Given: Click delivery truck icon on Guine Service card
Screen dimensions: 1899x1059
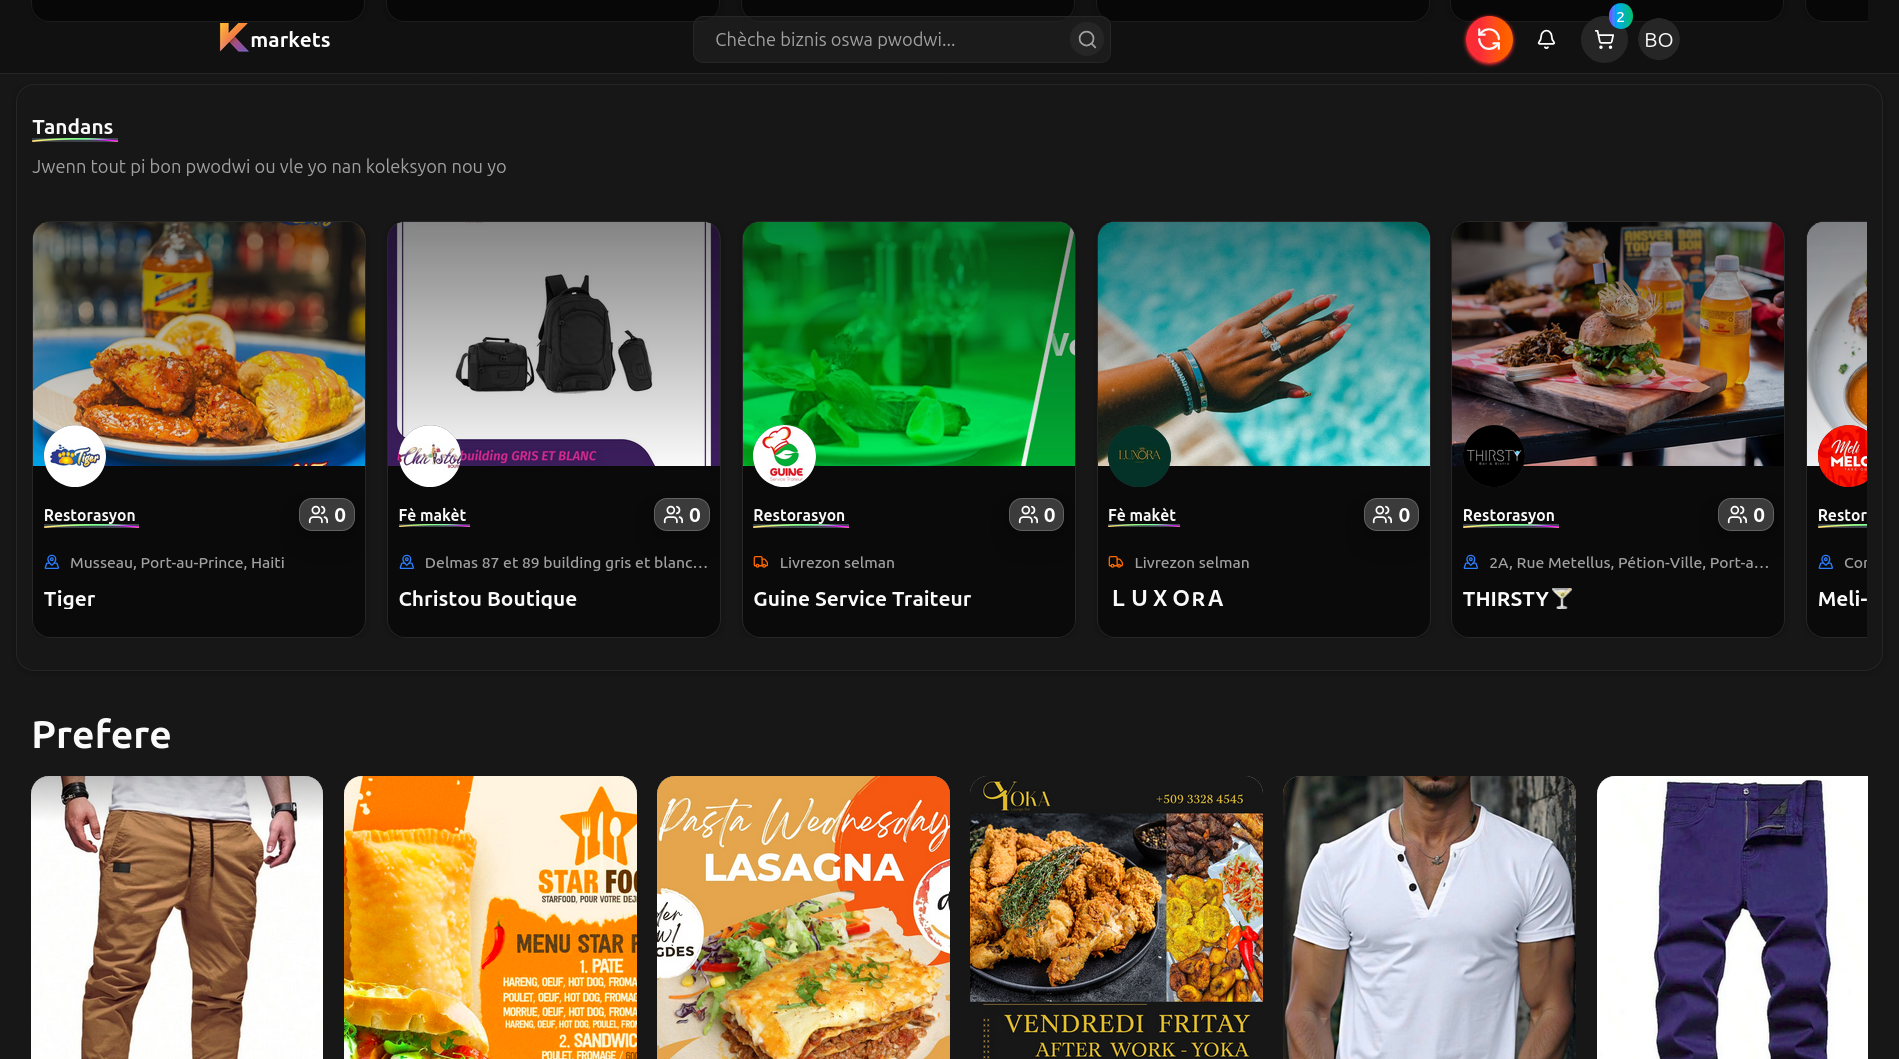Looking at the screenshot, I should click(761, 563).
